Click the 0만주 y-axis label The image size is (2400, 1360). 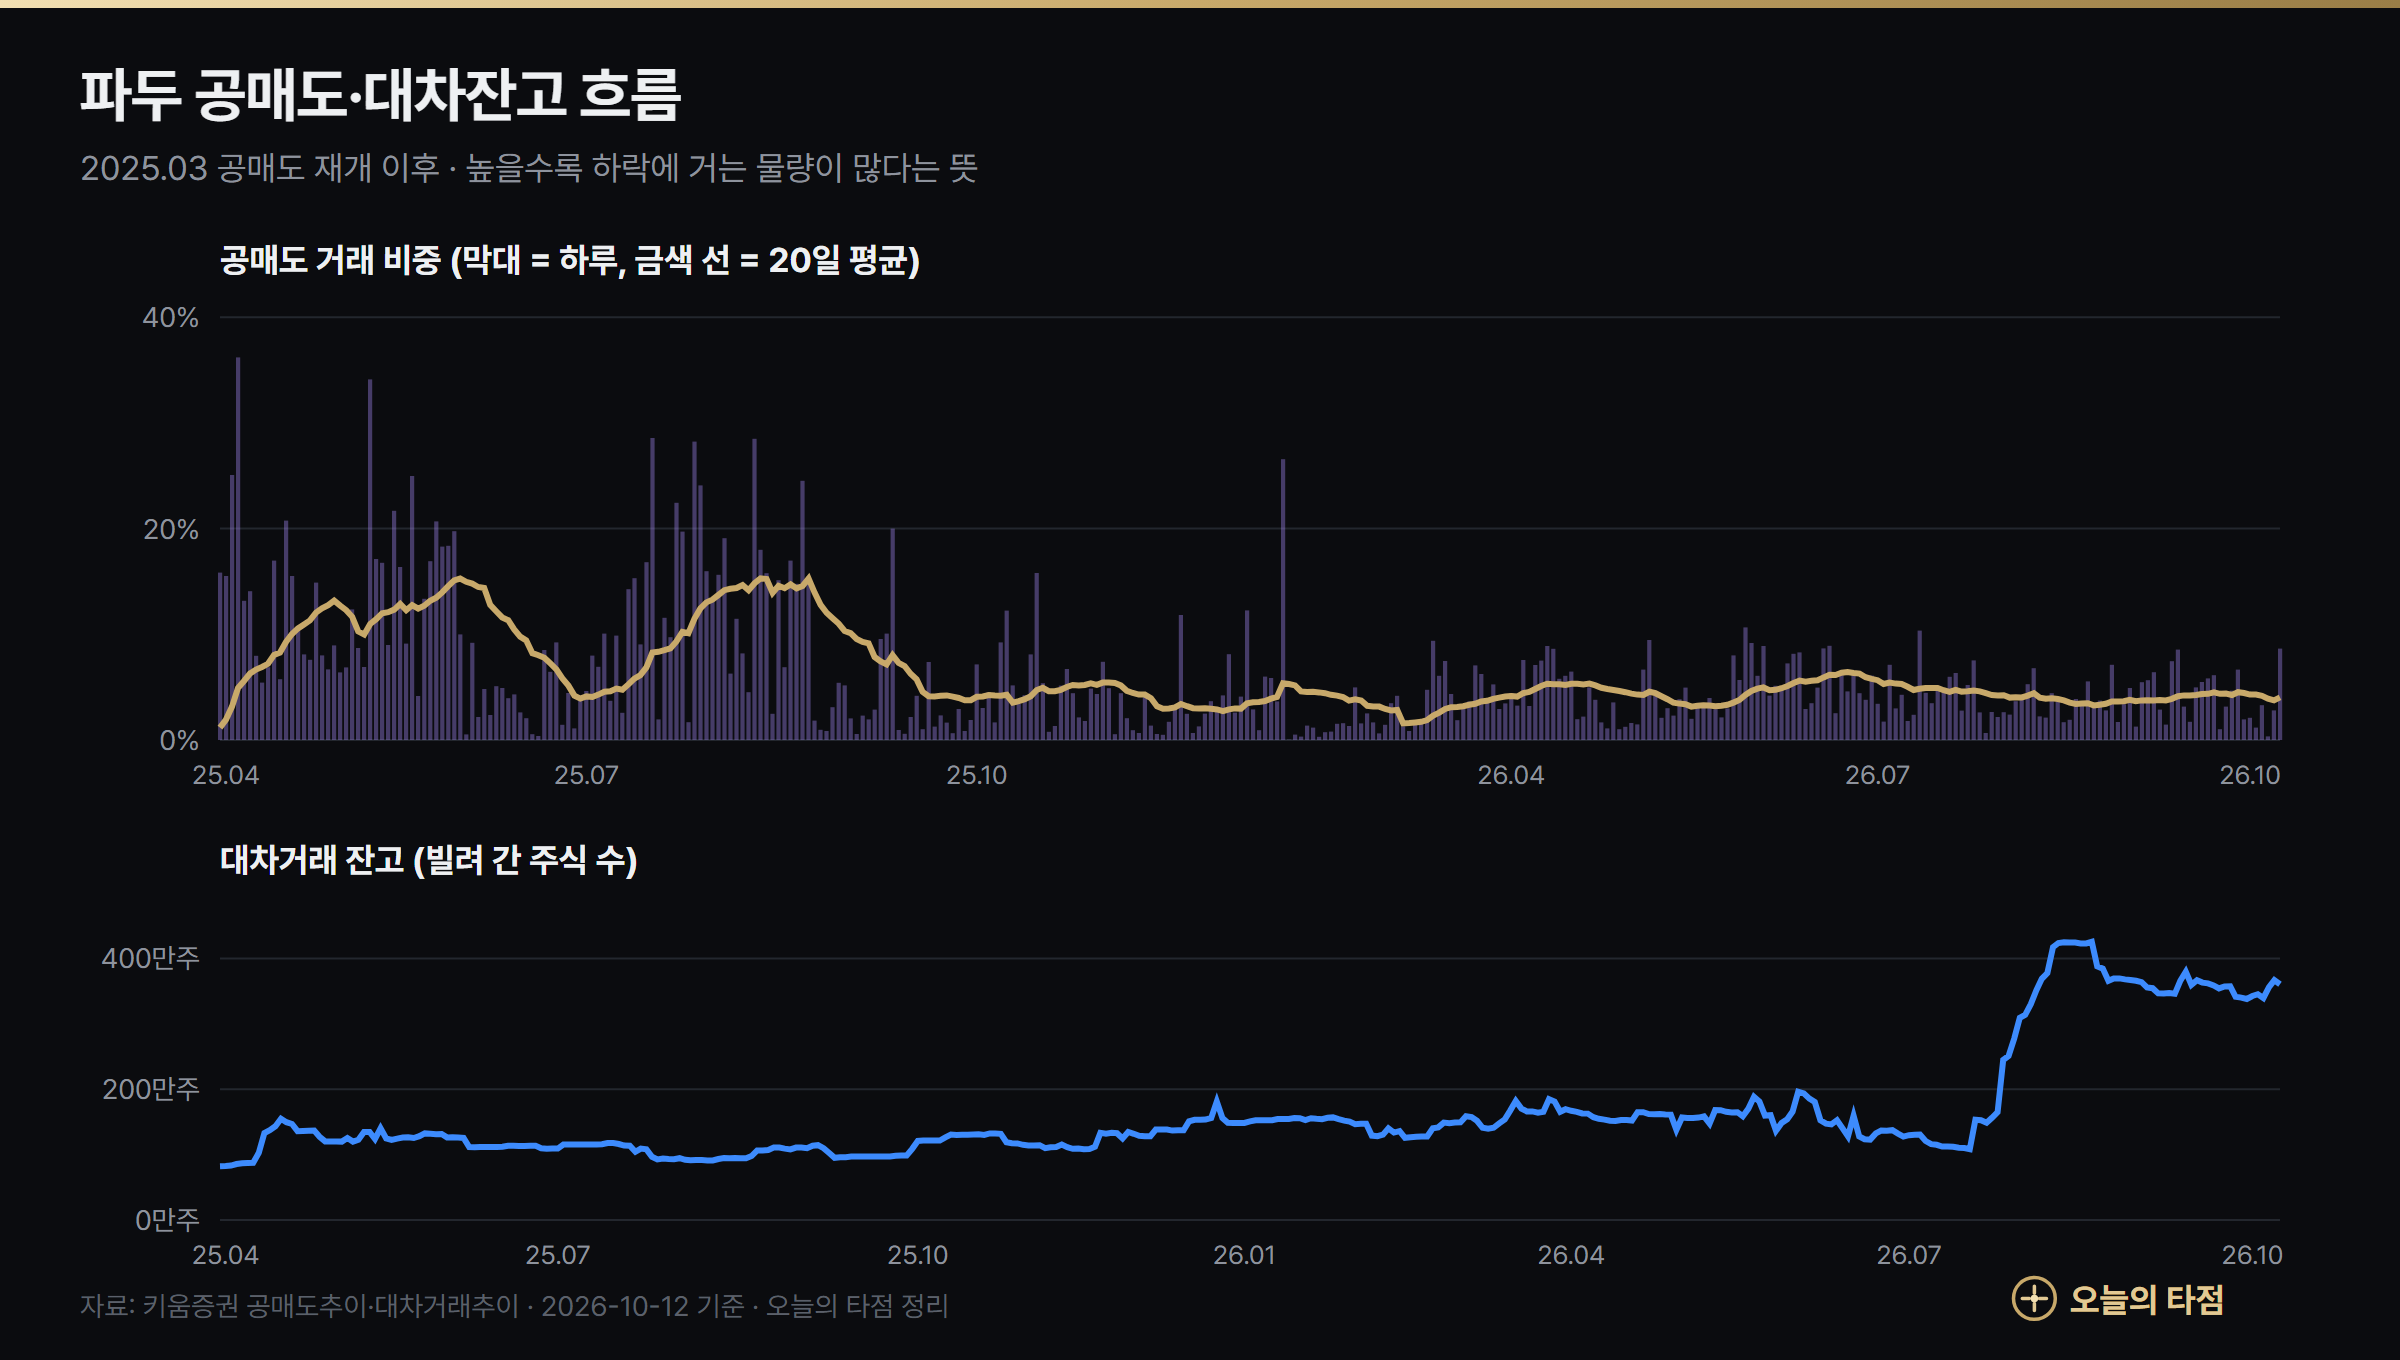point(167,1220)
